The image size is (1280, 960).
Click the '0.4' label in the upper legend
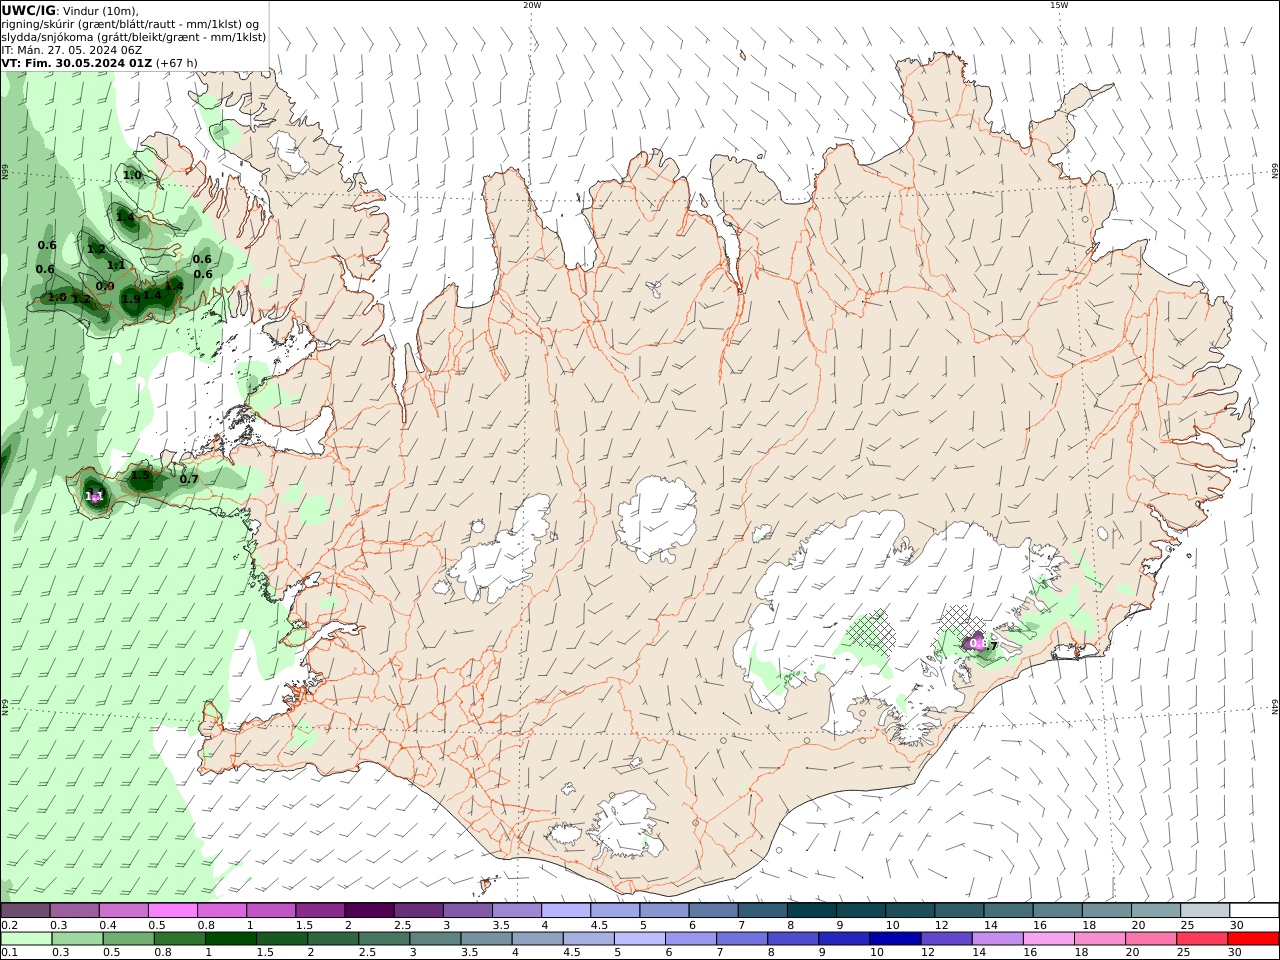[x=108, y=926]
